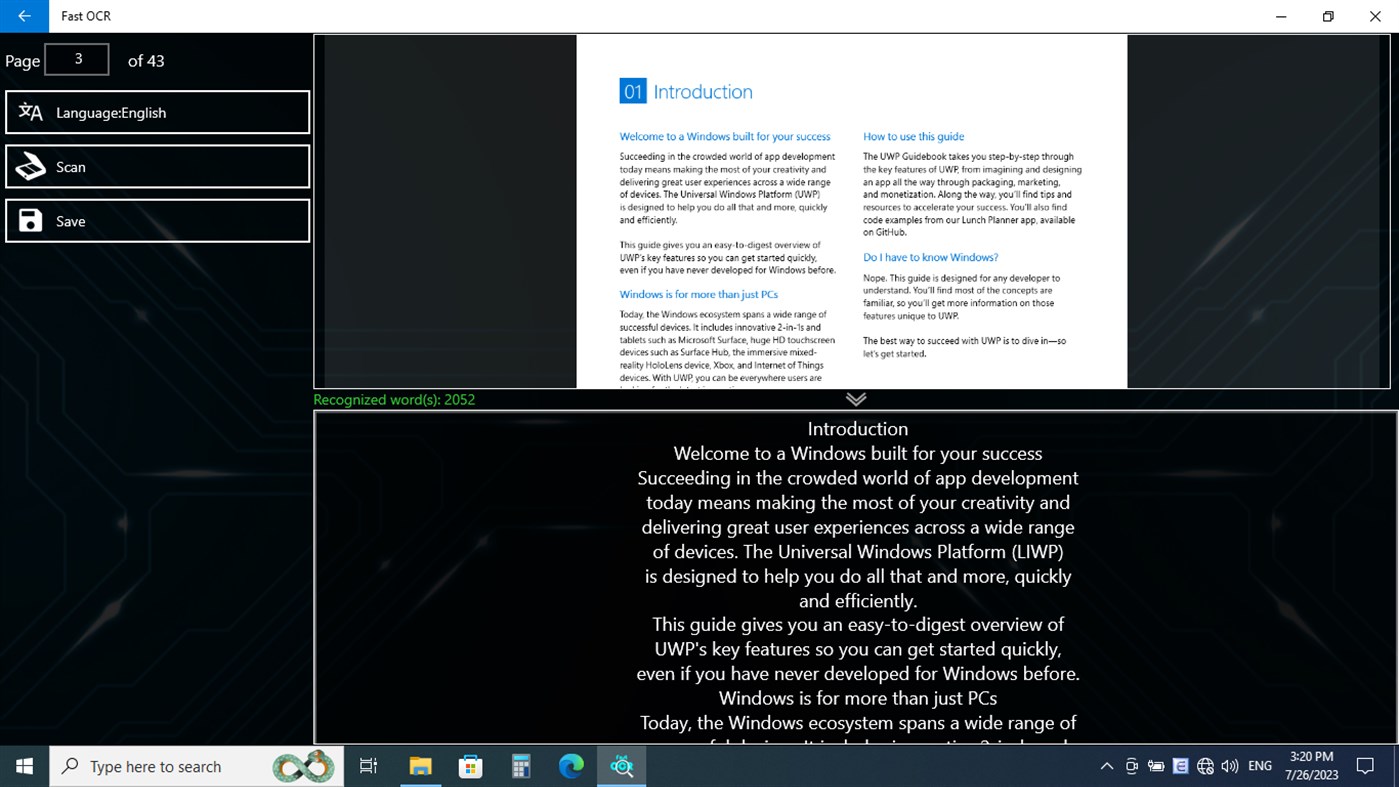Navigate back using the arrow icon
The height and width of the screenshot is (787, 1399).
(x=23, y=16)
